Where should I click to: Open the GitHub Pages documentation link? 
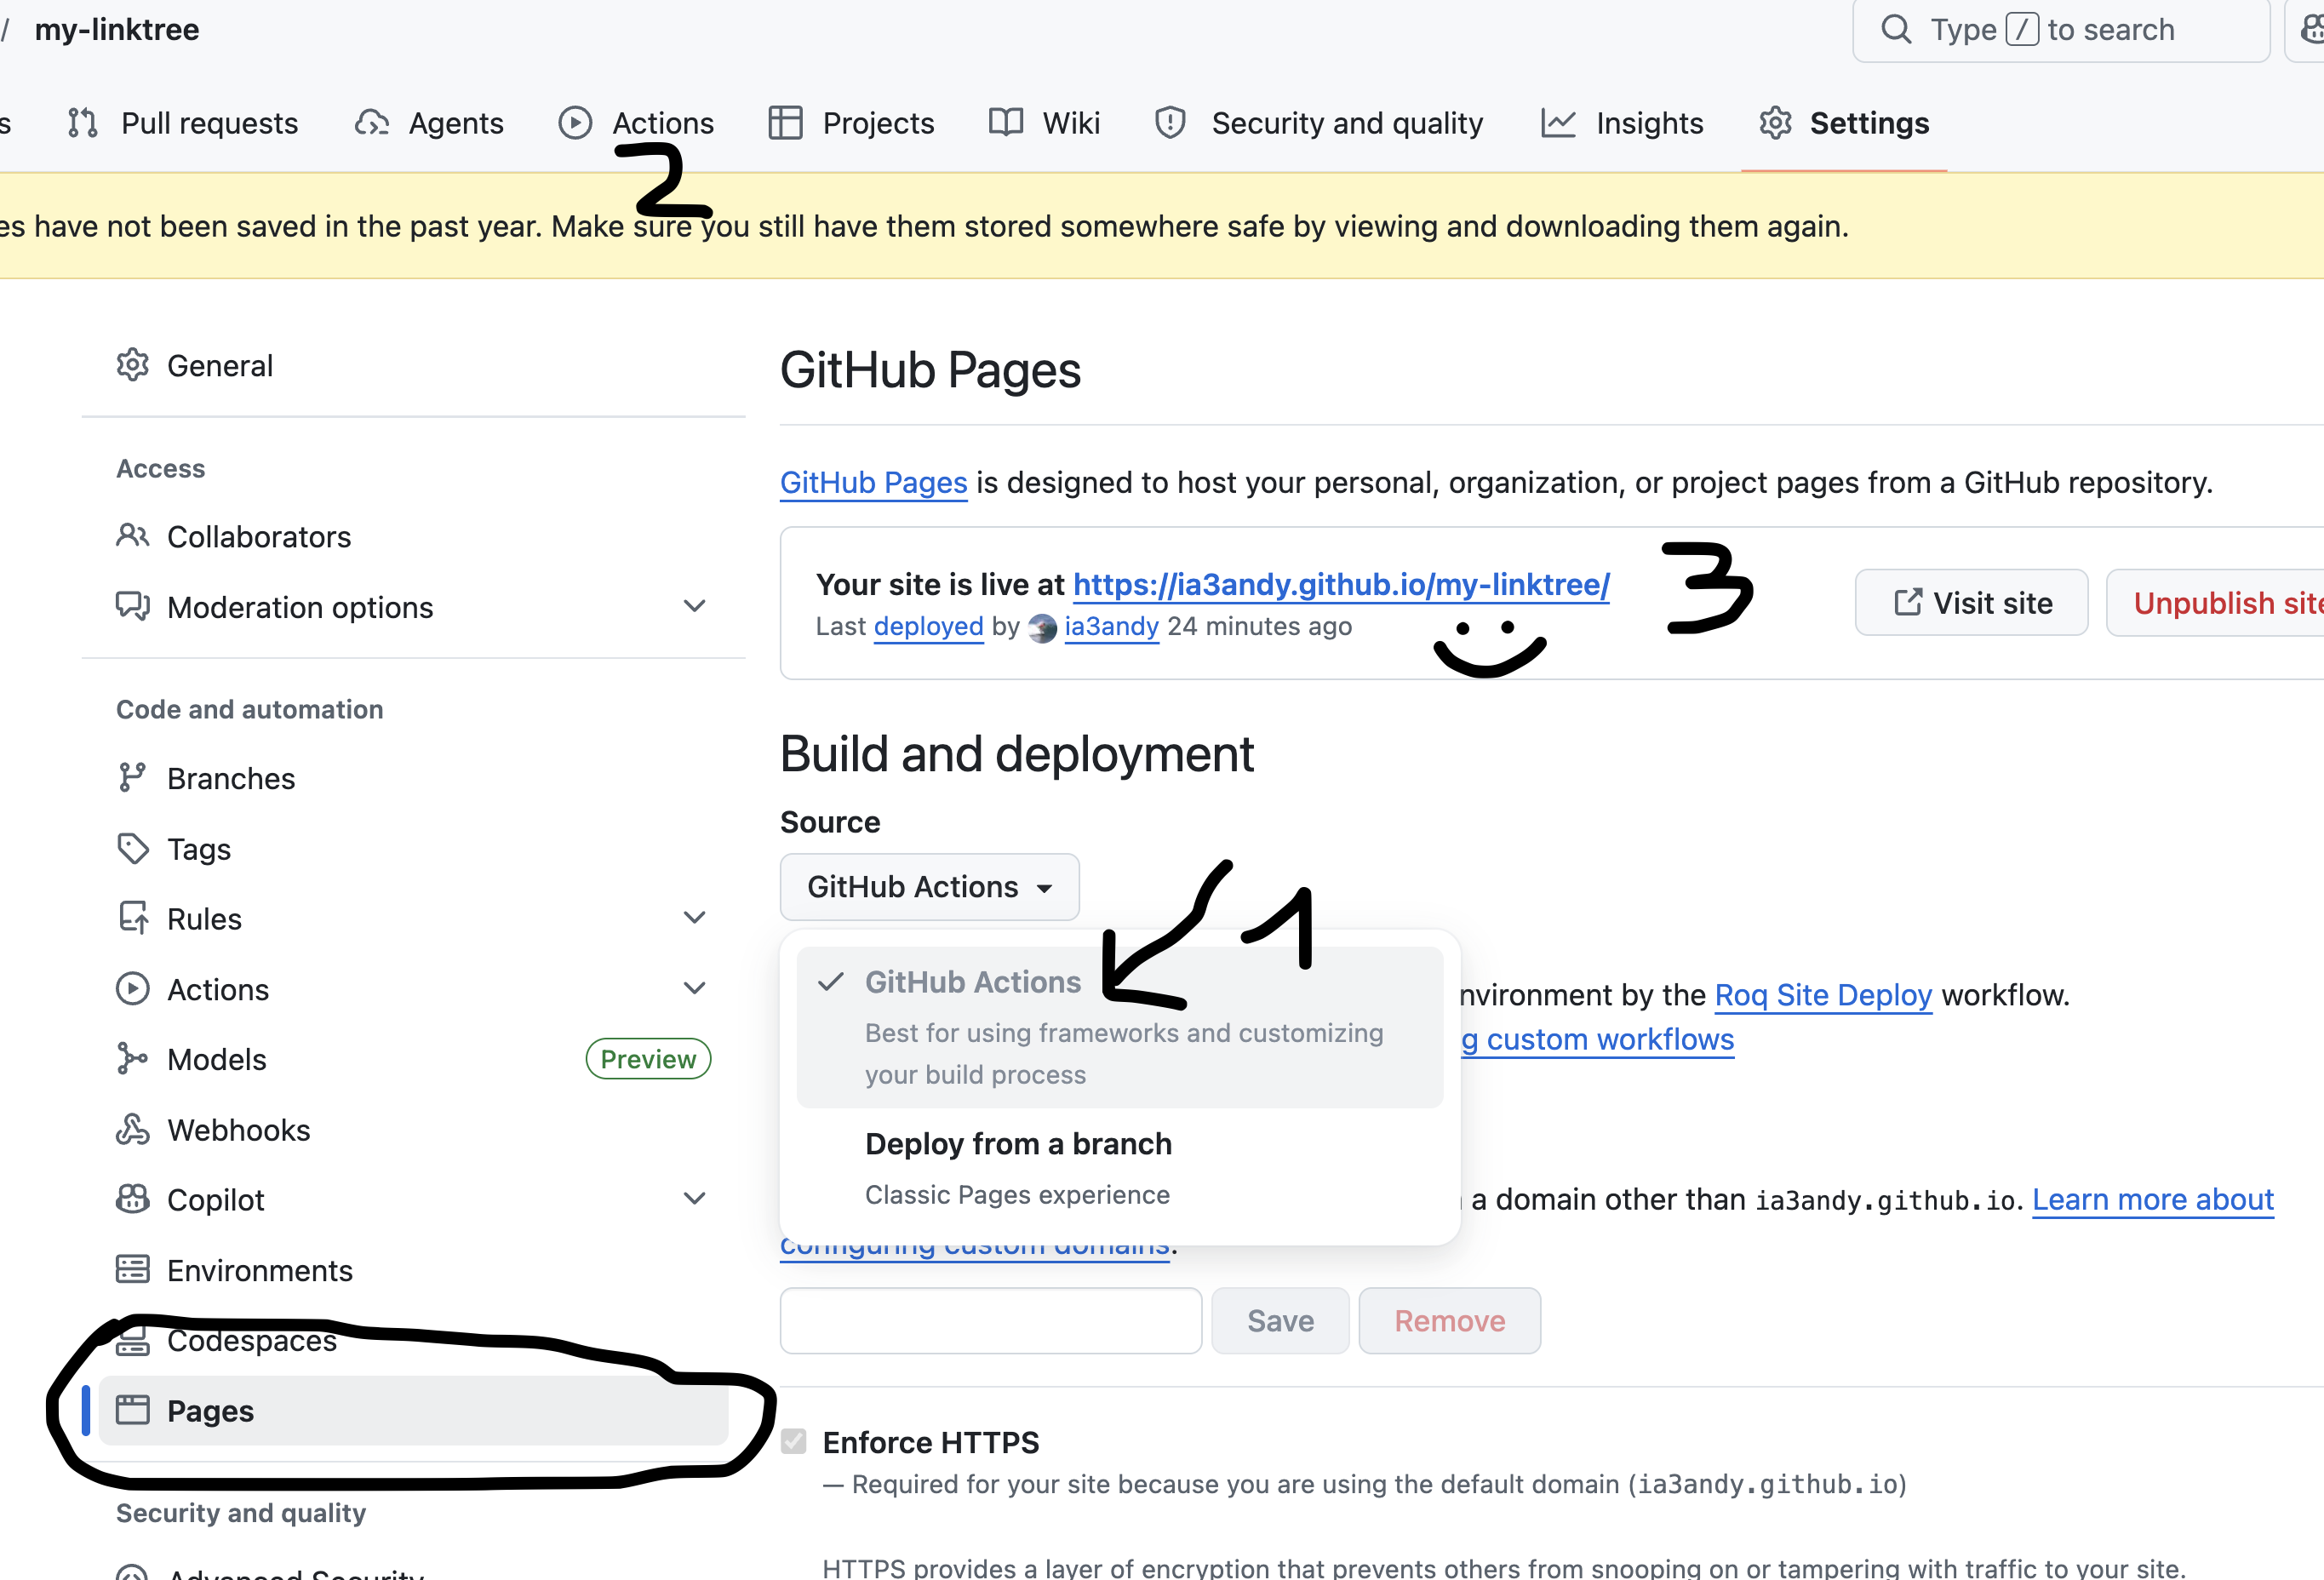point(873,483)
